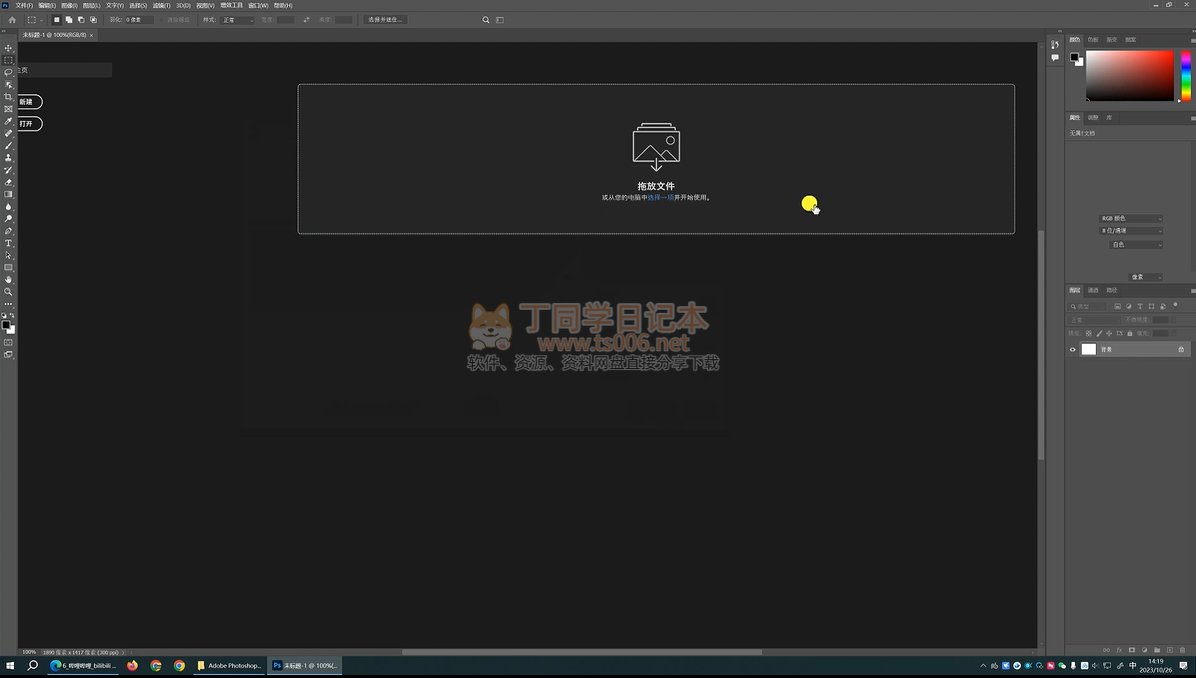The image size is (1196, 678).
Task: Switch to the 通道 channels tab
Action: 1093,290
